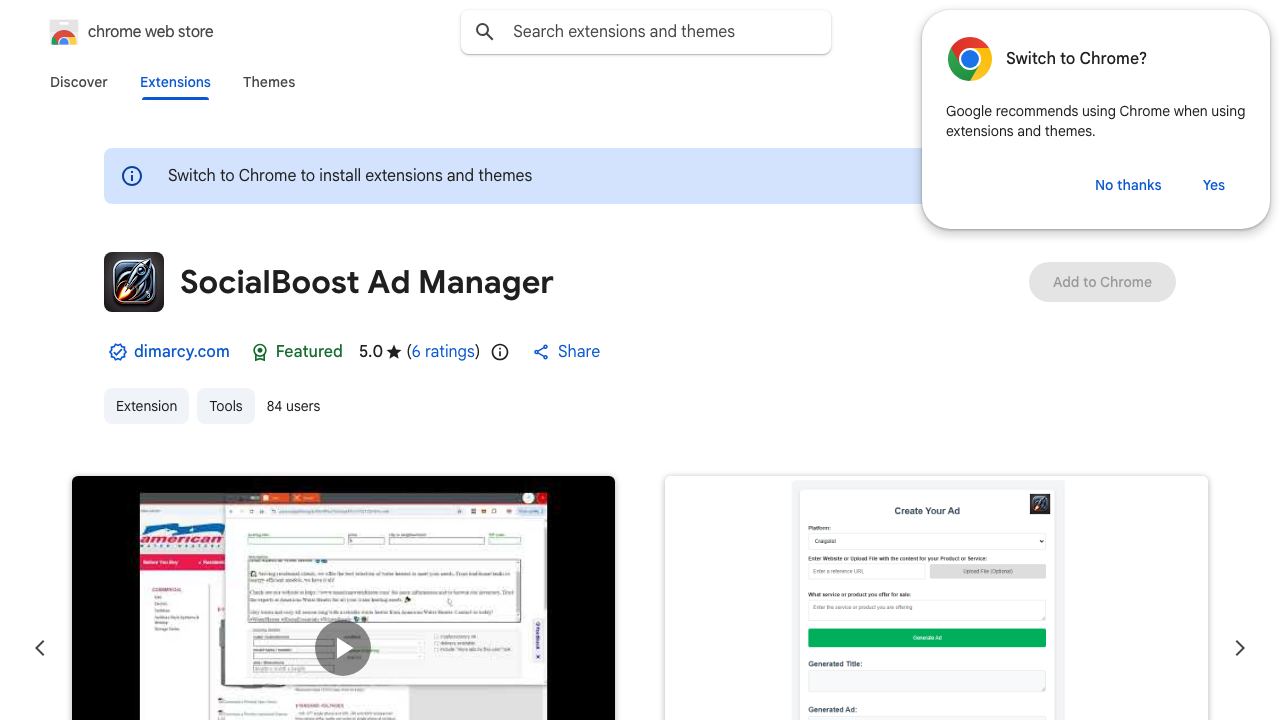Click the ratings info circle icon
This screenshot has width=1280, height=720.
[x=500, y=352]
